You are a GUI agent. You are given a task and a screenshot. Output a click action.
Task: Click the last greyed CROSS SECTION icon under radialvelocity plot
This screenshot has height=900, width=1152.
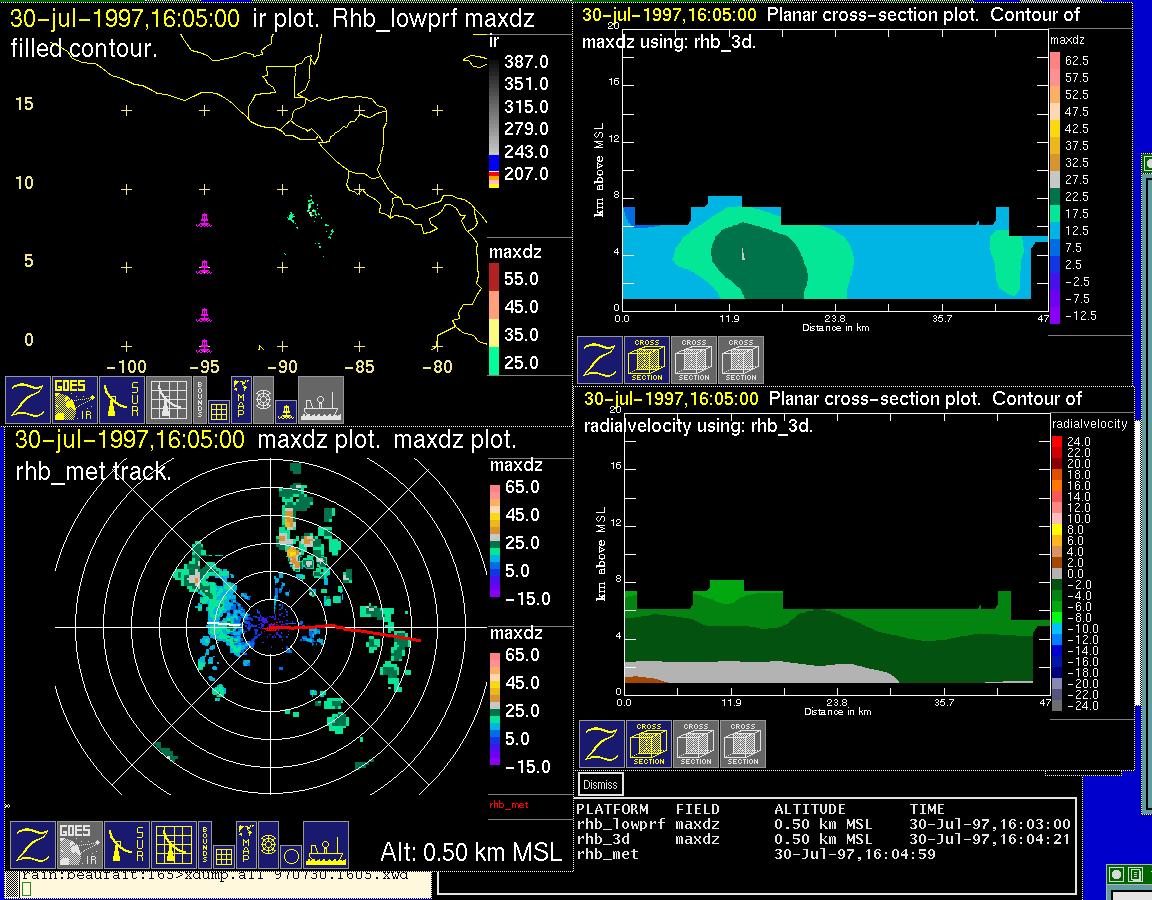click(743, 744)
